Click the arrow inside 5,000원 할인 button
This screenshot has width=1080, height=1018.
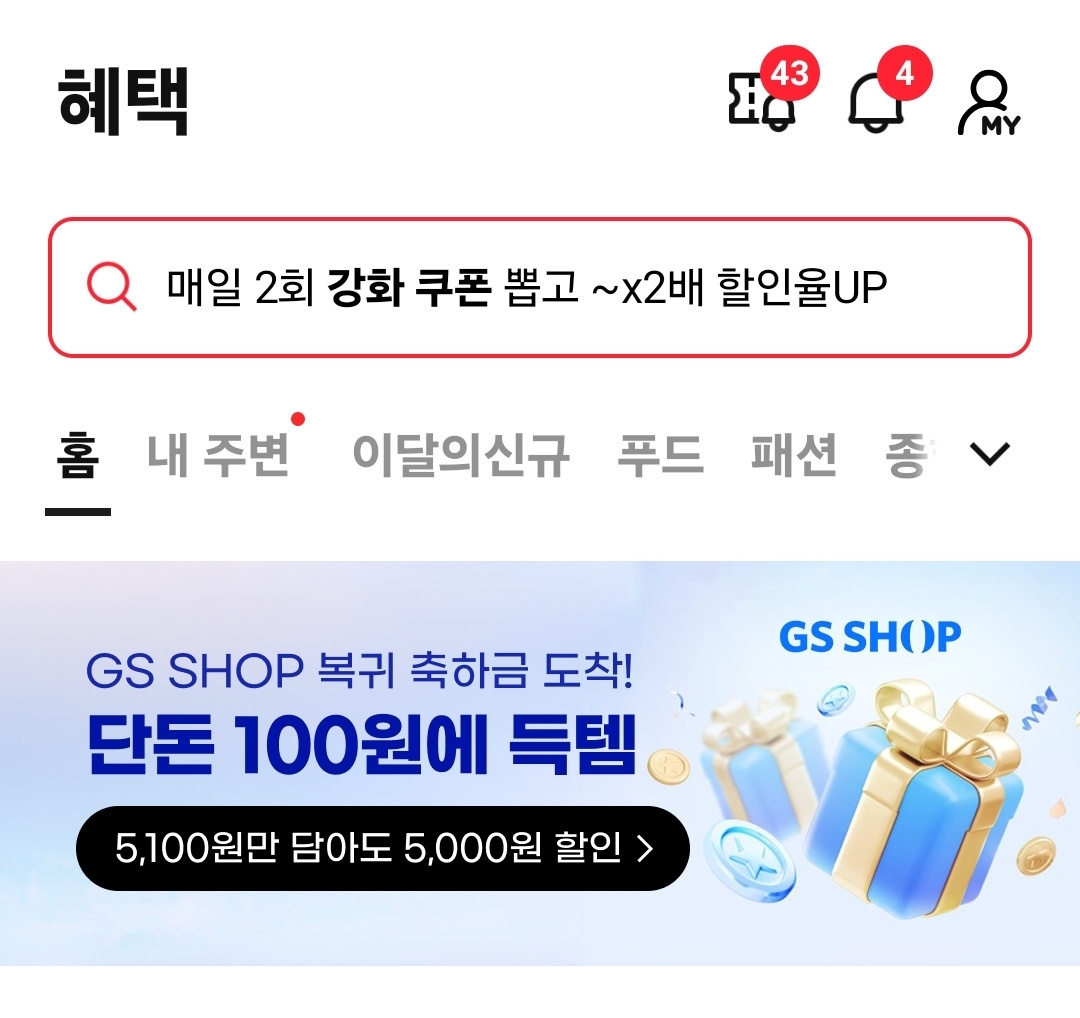pos(645,849)
